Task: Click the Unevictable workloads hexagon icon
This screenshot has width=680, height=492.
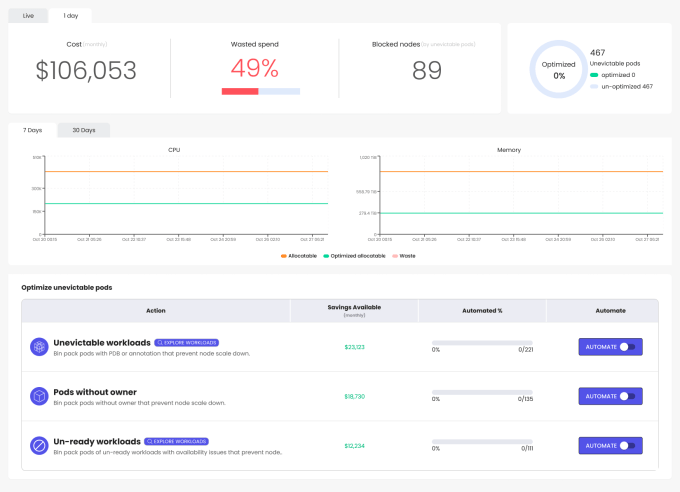Action: click(x=39, y=347)
